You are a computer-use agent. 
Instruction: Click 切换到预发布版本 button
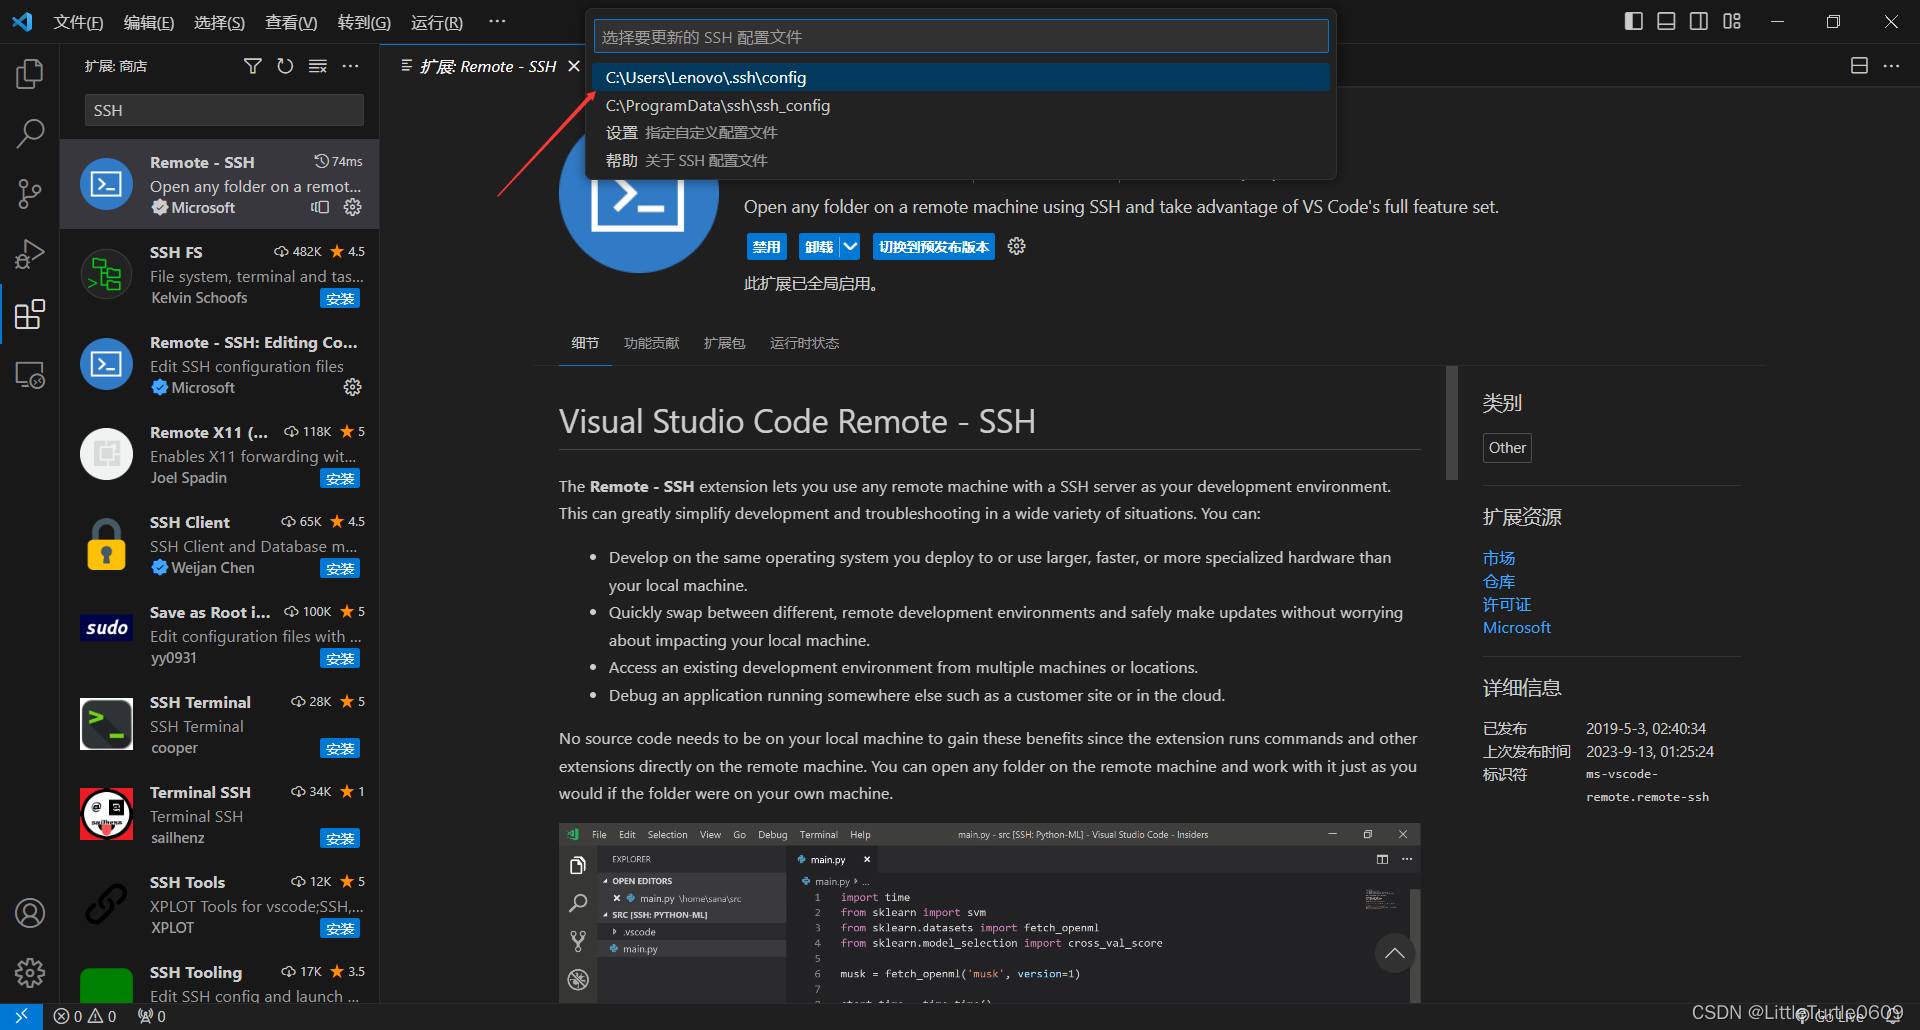[x=934, y=246]
